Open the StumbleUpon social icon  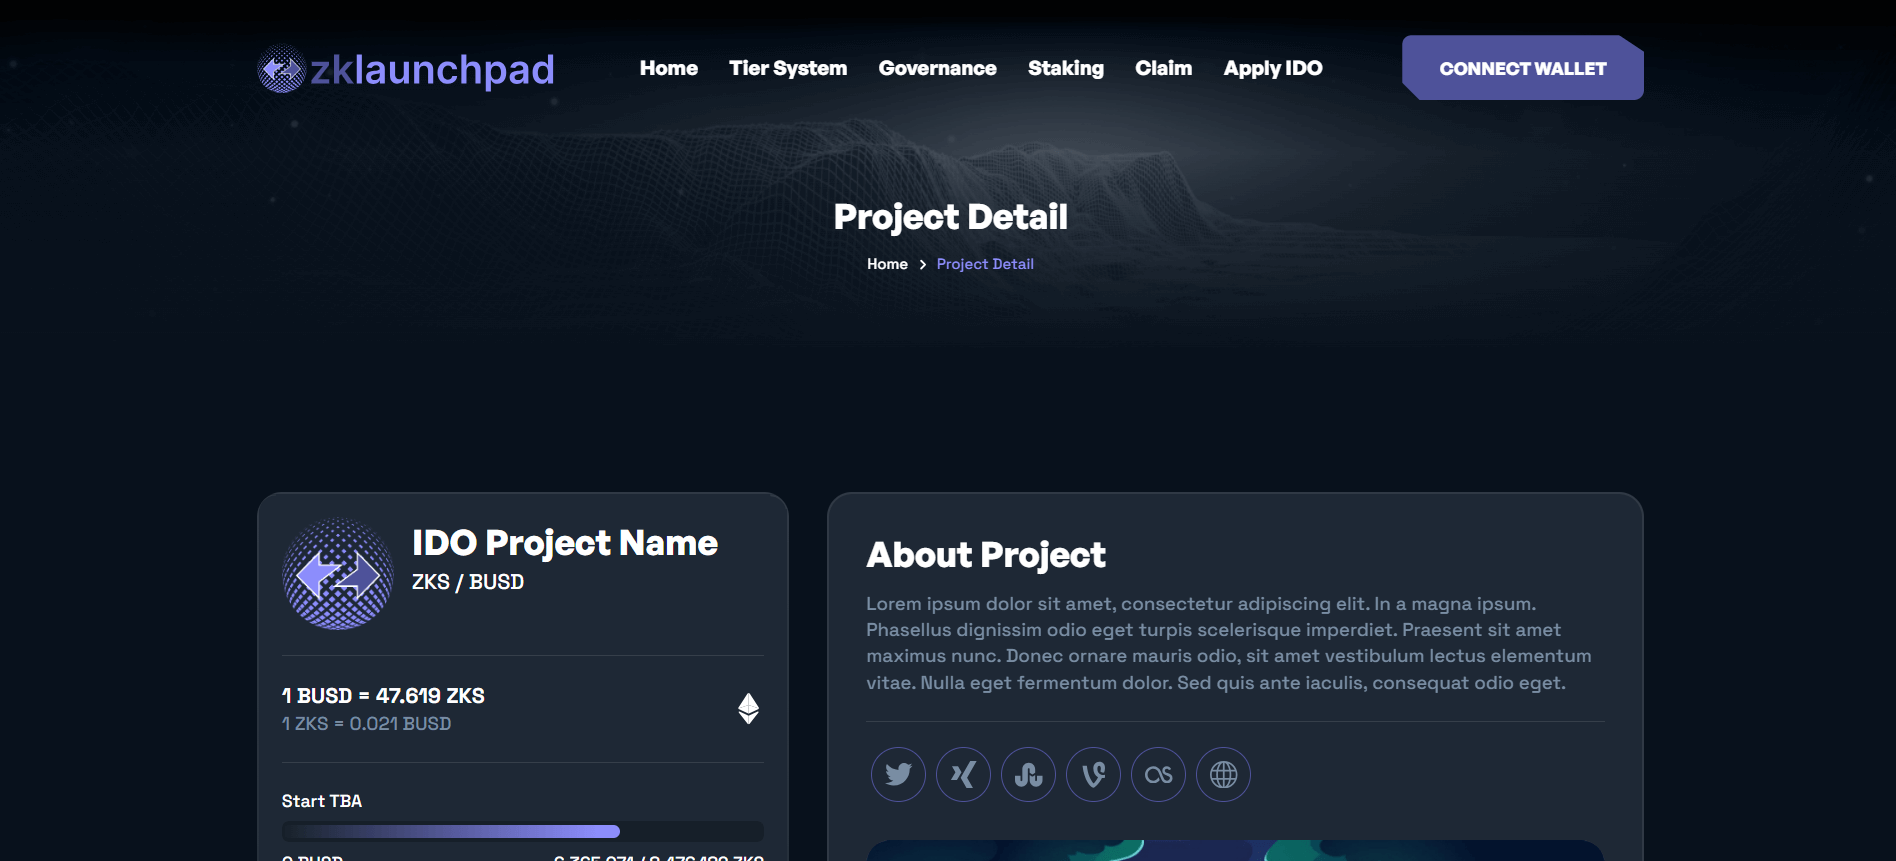pyautogui.click(x=1028, y=775)
